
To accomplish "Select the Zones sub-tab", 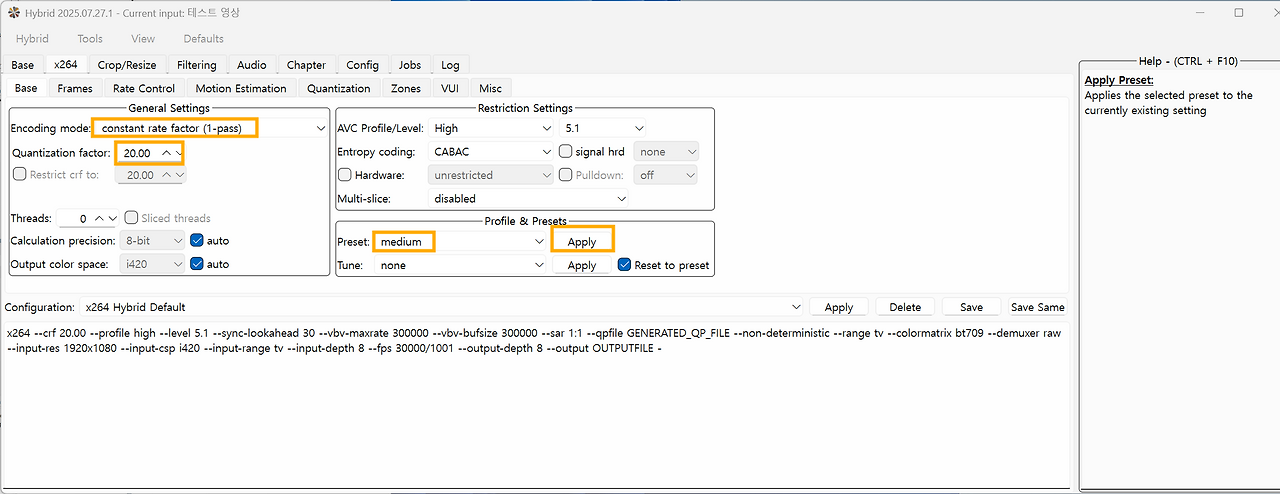I will (x=406, y=88).
